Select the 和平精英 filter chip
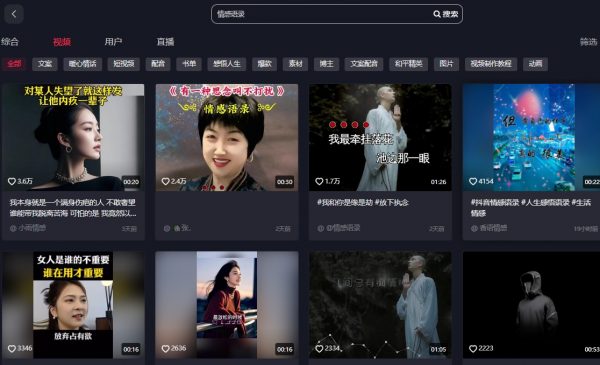Screen dimensions: 600x365 click(409, 64)
